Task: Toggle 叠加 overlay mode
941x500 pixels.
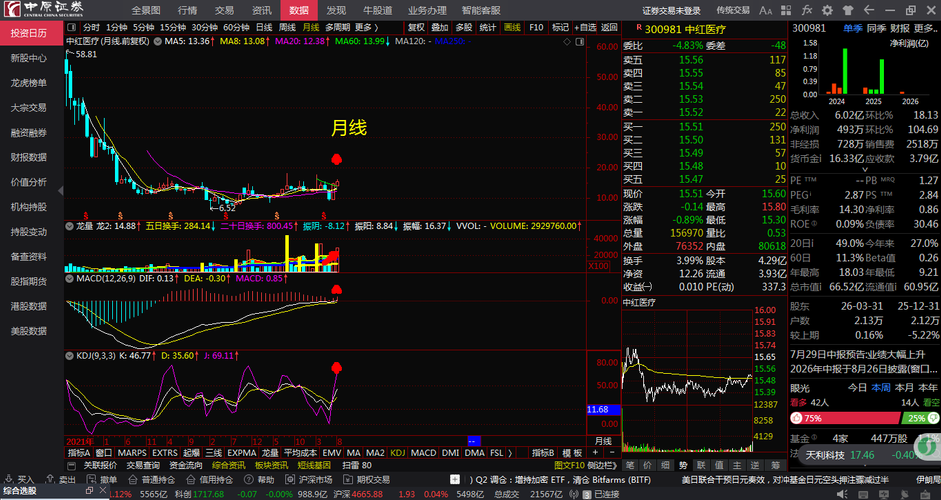Action: pos(439,28)
